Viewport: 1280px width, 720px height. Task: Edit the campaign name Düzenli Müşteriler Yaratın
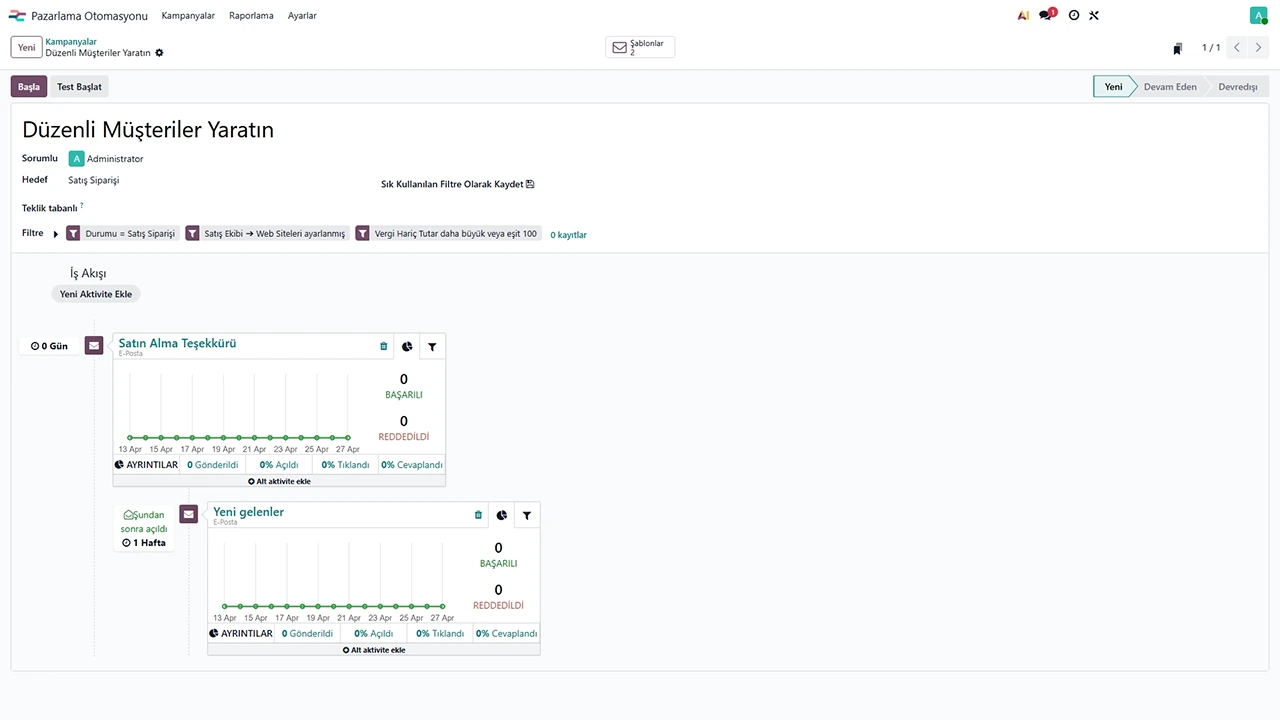[148, 130]
